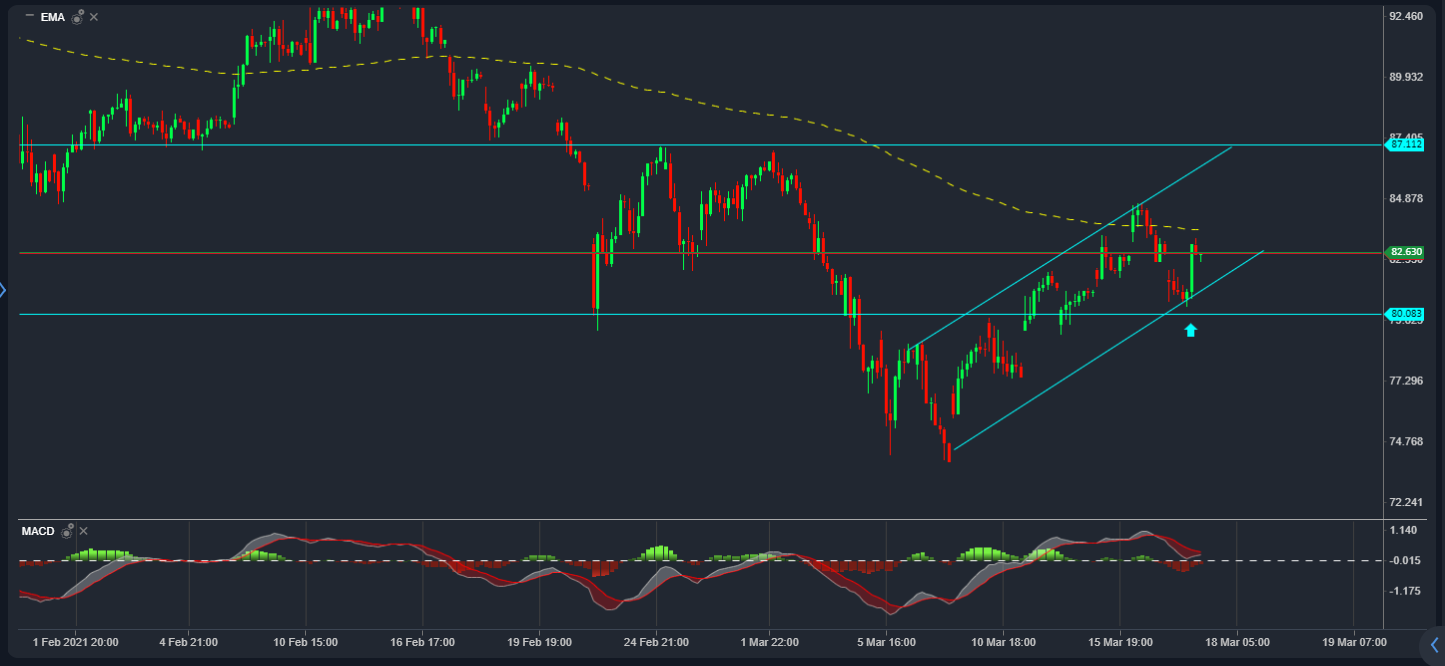This screenshot has height=666, width=1445.
Task: Click the 1 Feb 2021 20:00 time label
Action: coord(76,642)
